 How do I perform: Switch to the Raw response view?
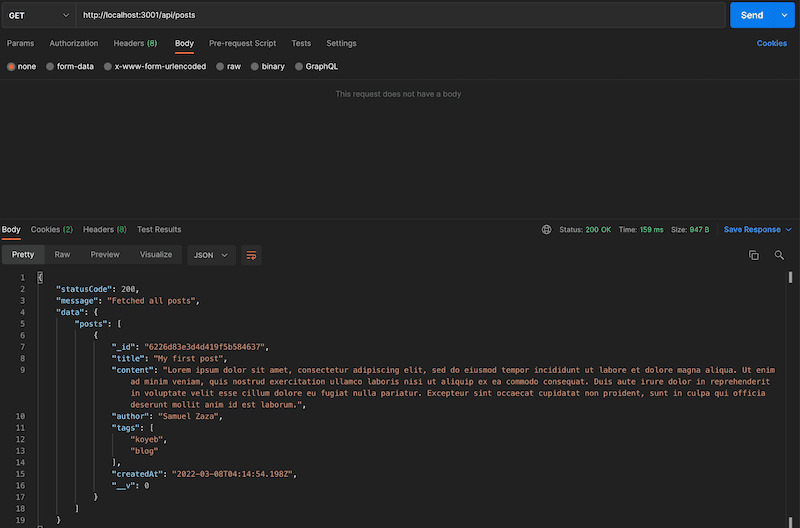tap(62, 255)
